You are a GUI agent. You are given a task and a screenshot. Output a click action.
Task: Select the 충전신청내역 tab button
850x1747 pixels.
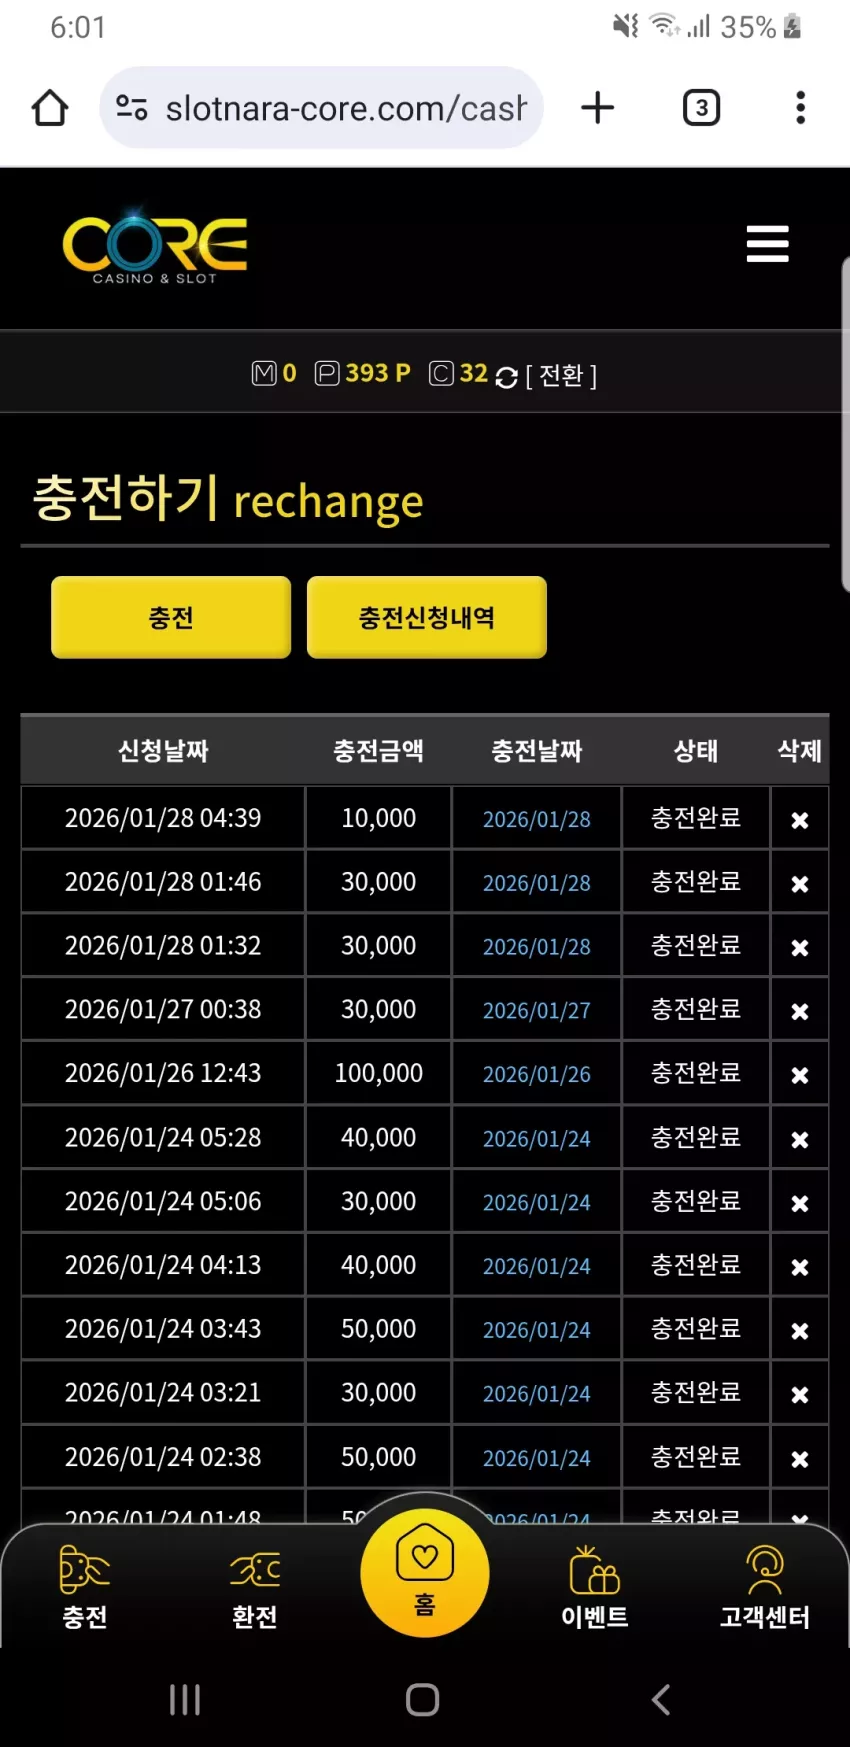point(427,617)
